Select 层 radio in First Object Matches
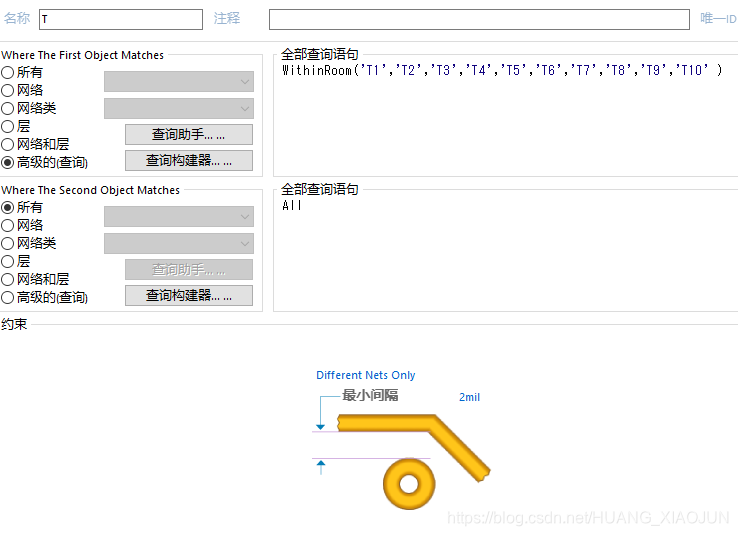738x536 pixels. click(8, 126)
